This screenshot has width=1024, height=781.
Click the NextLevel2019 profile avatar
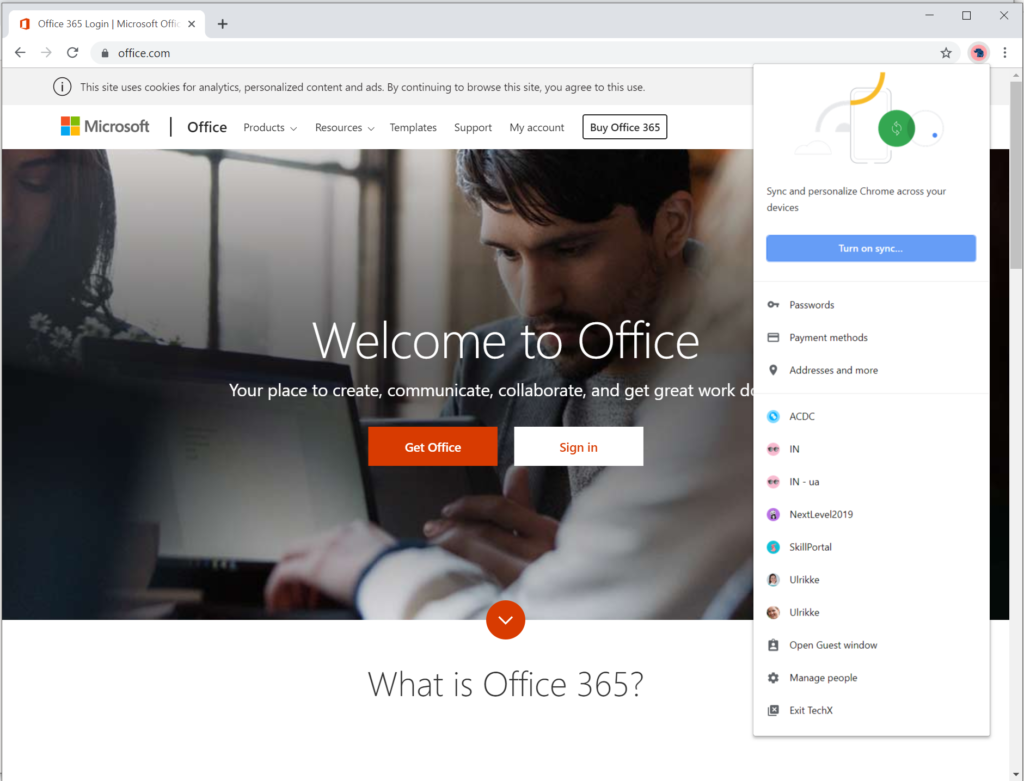point(773,515)
